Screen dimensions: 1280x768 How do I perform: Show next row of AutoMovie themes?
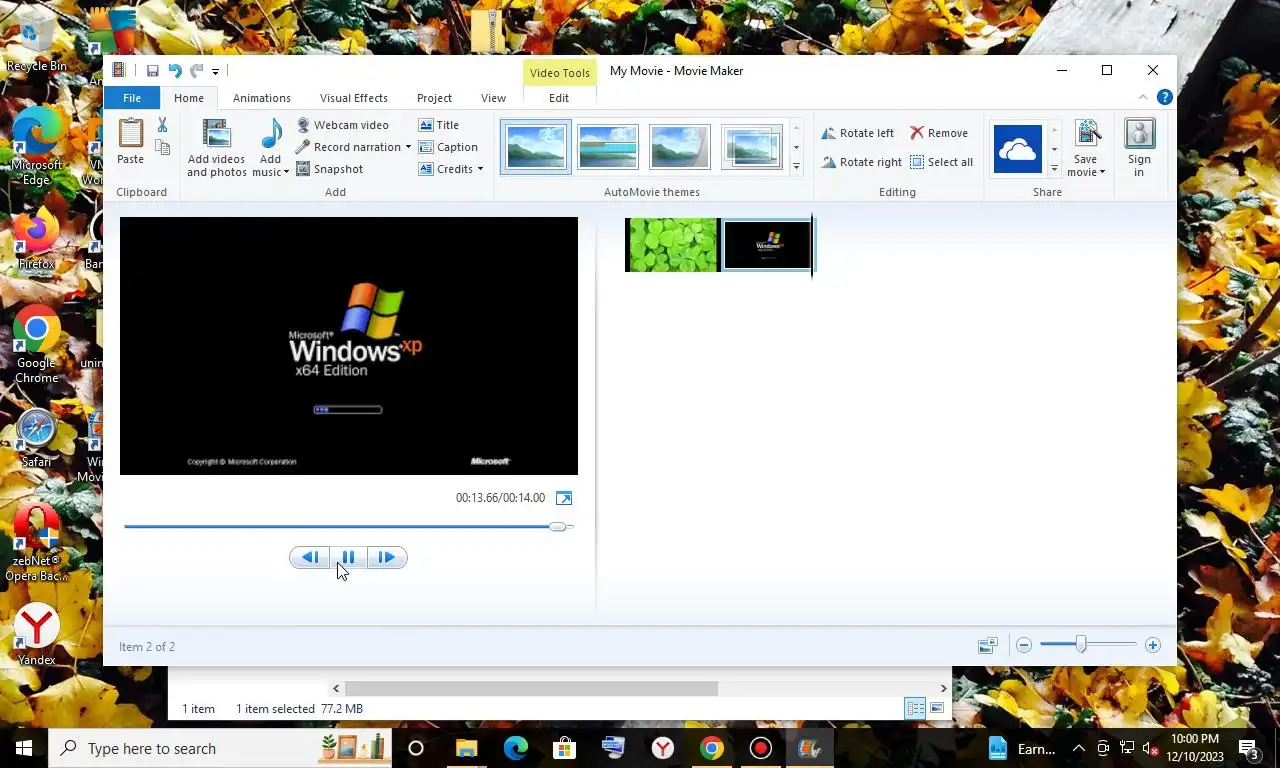point(796,148)
